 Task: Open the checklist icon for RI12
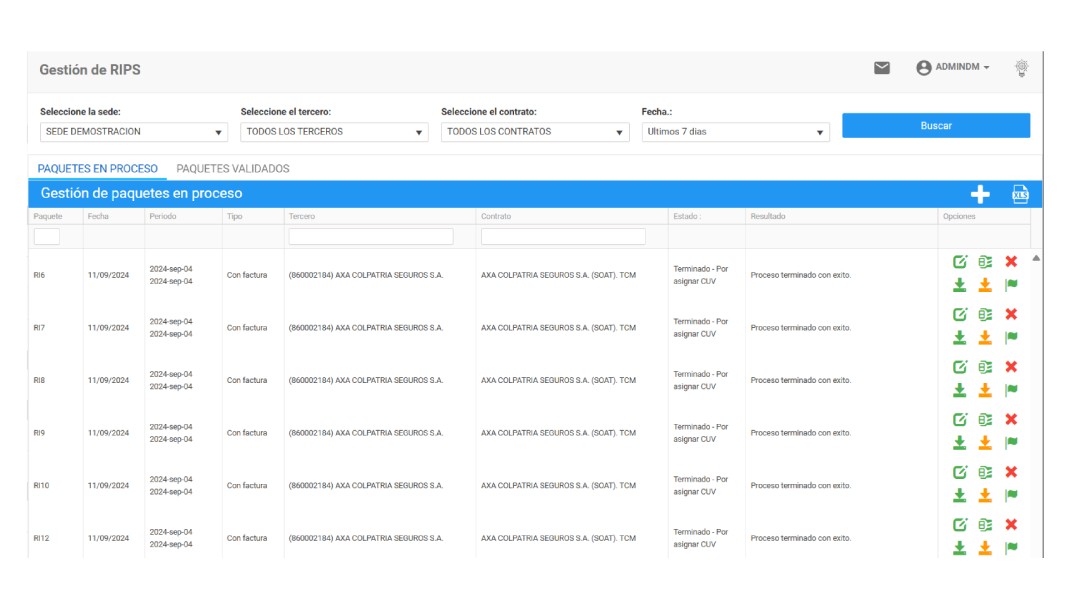pyautogui.click(x=985, y=525)
